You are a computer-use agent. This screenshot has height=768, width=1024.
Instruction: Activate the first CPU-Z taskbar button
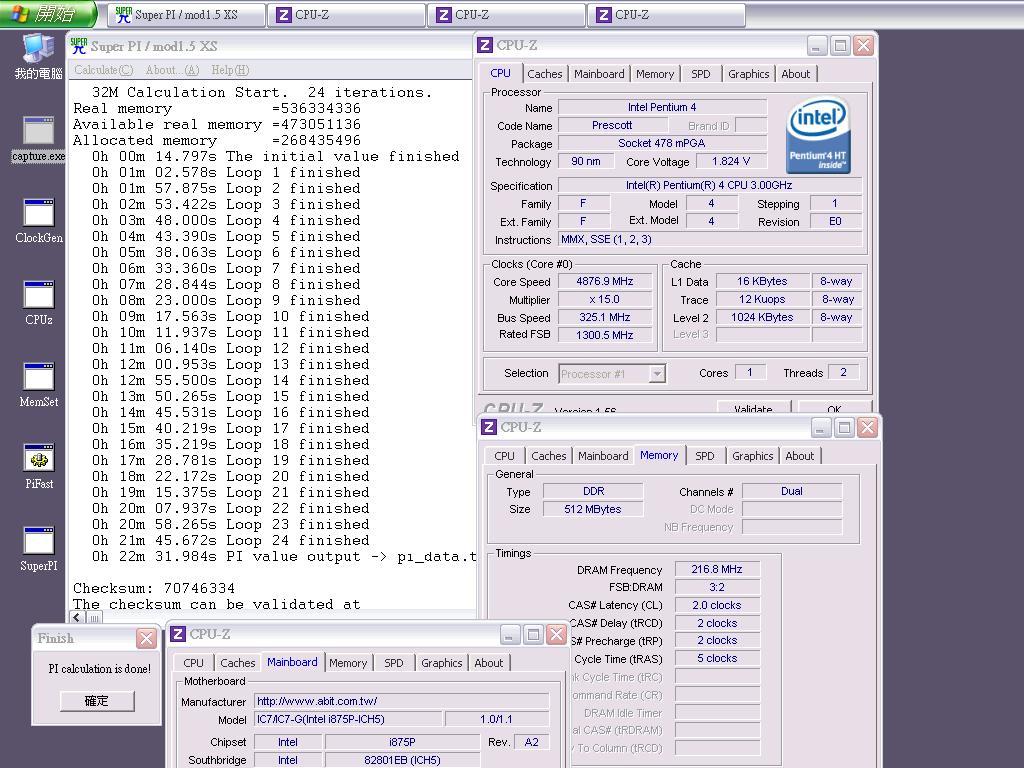point(346,15)
